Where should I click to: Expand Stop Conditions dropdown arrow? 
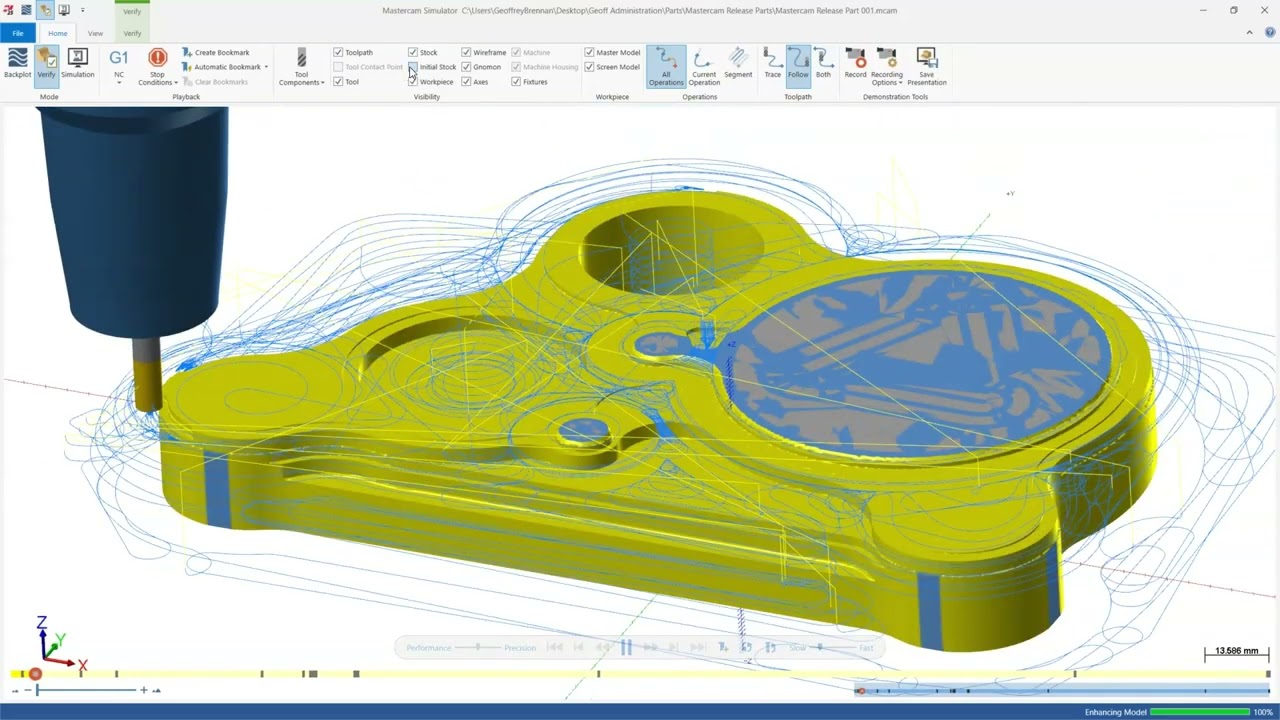click(x=176, y=83)
